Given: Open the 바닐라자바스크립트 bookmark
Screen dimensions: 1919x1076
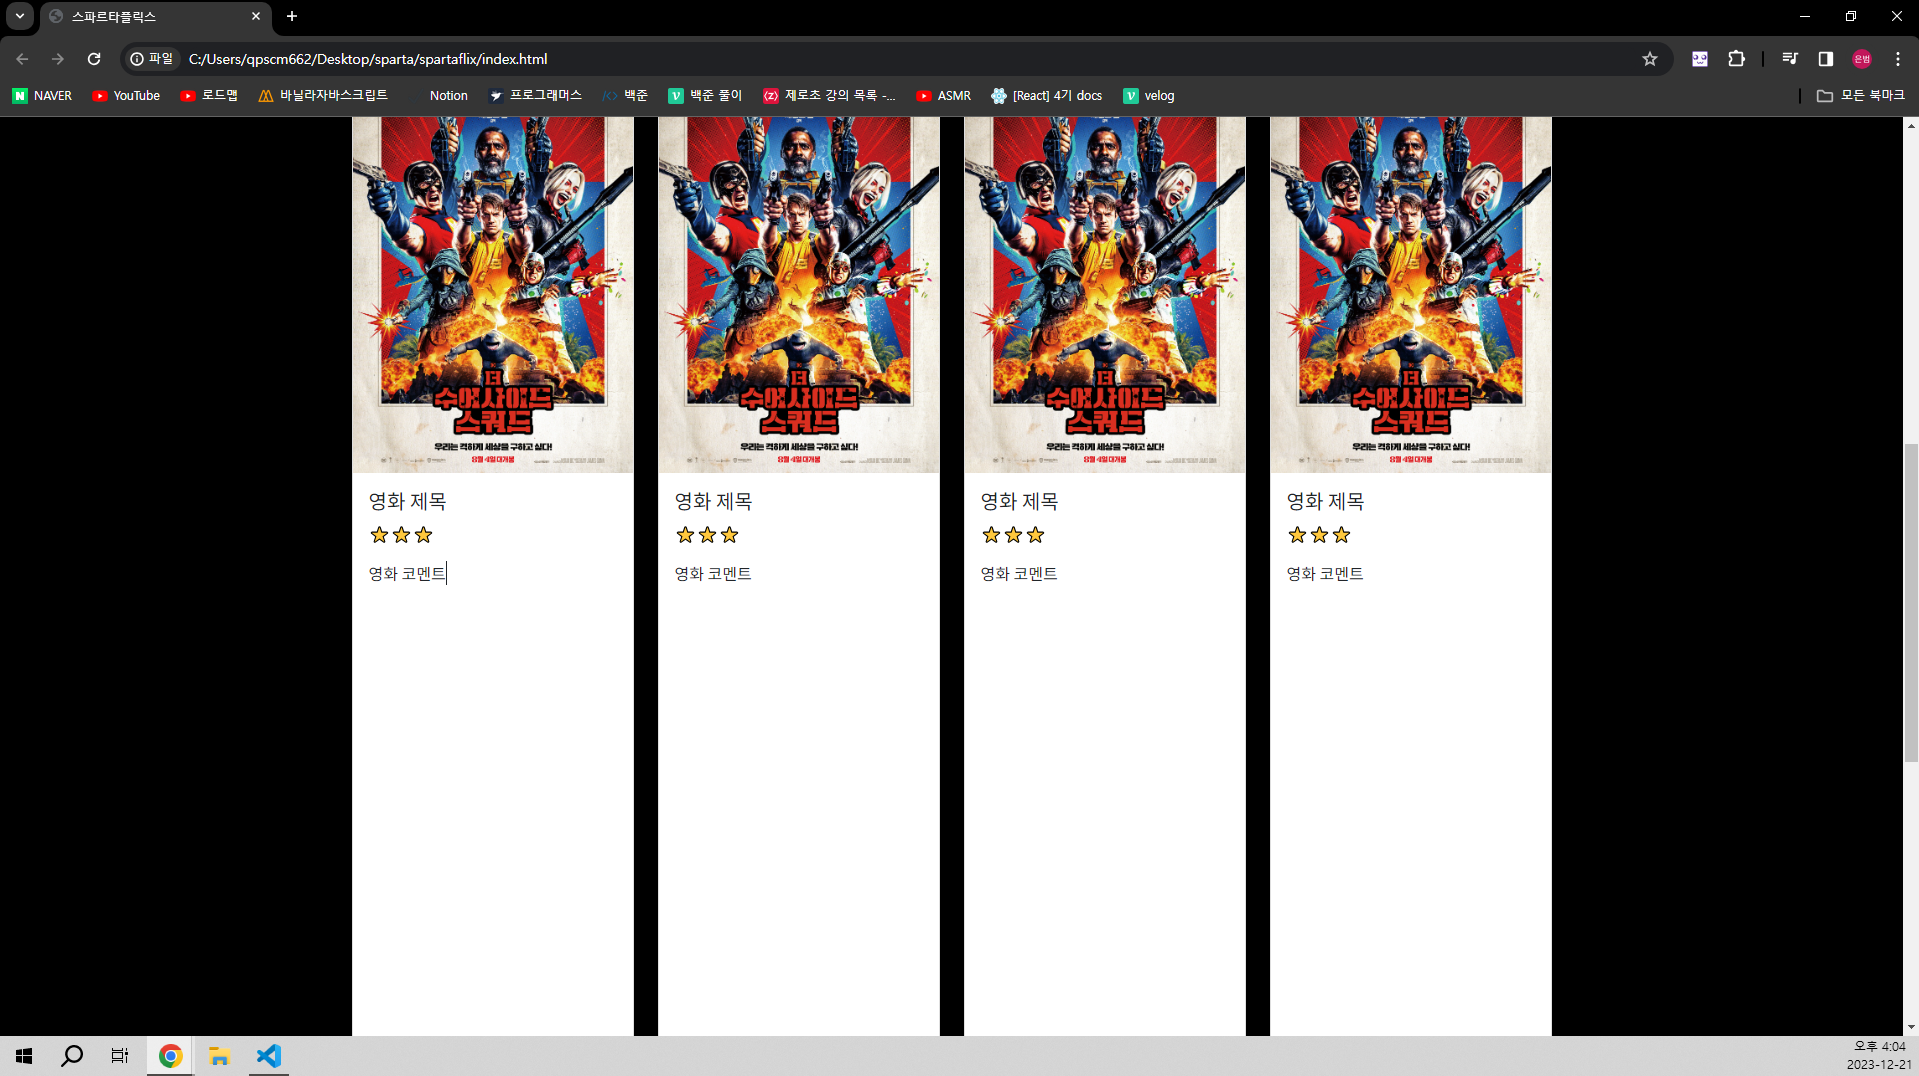Looking at the screenshot, I should (x=323, y=96).
